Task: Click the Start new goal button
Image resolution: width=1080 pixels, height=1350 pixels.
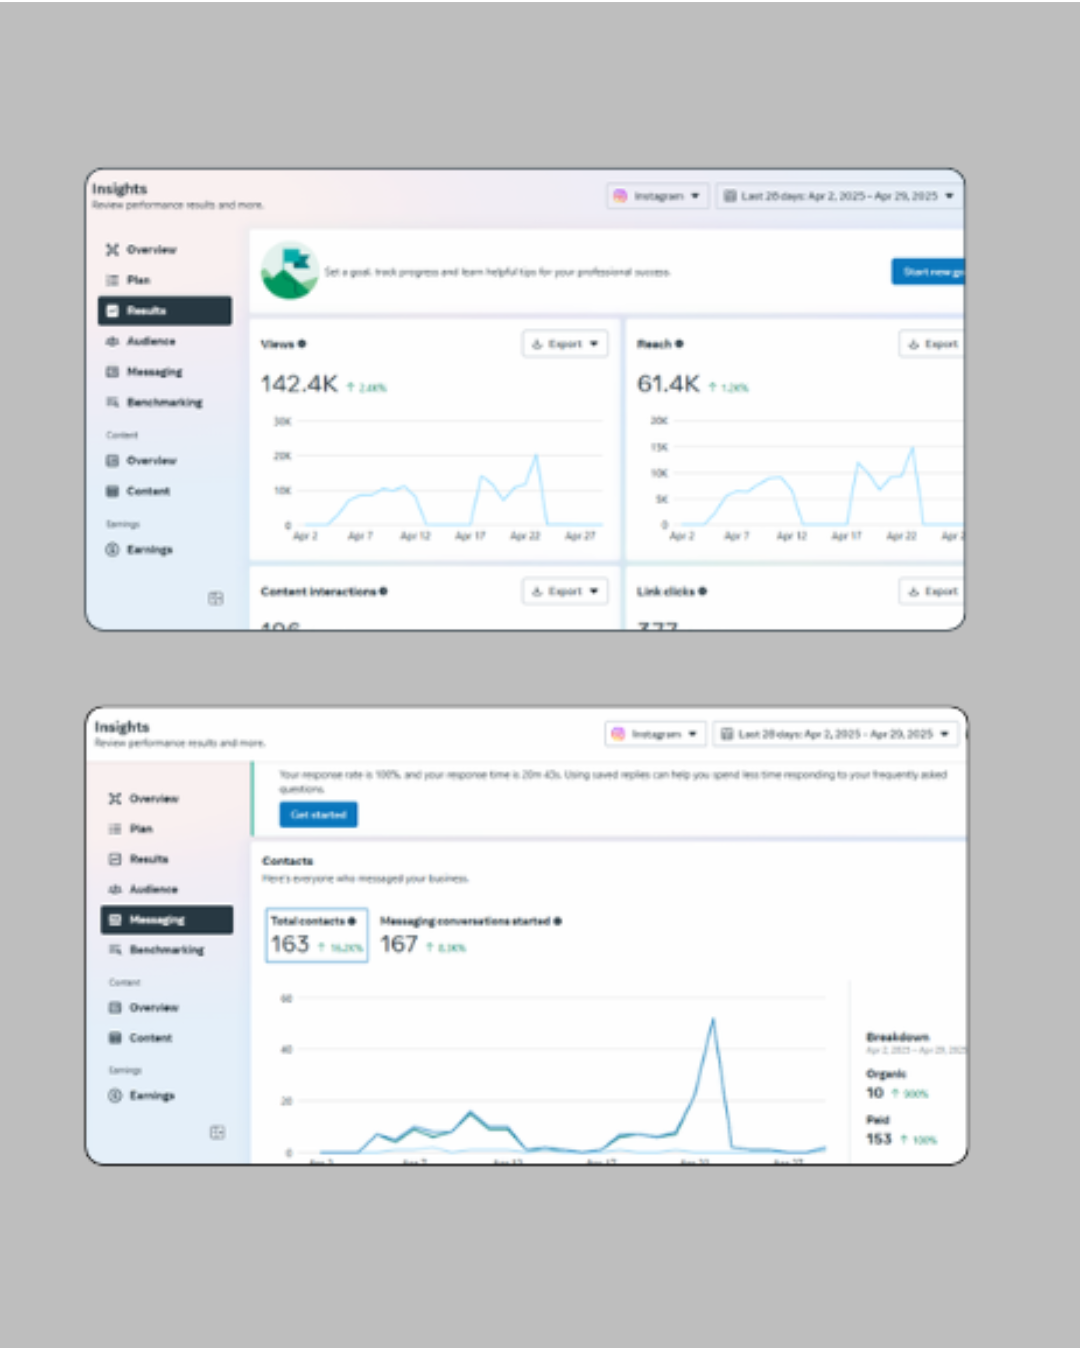Action: tap(930, 272)
